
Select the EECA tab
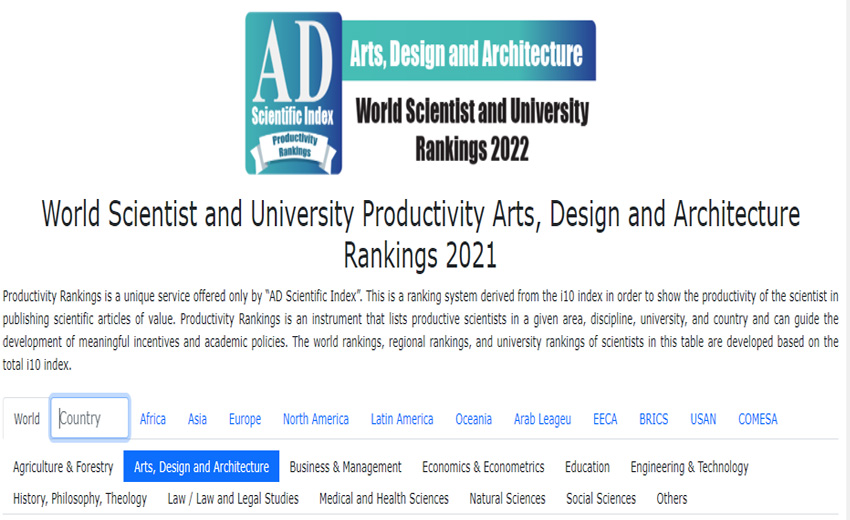coord(605,419)
